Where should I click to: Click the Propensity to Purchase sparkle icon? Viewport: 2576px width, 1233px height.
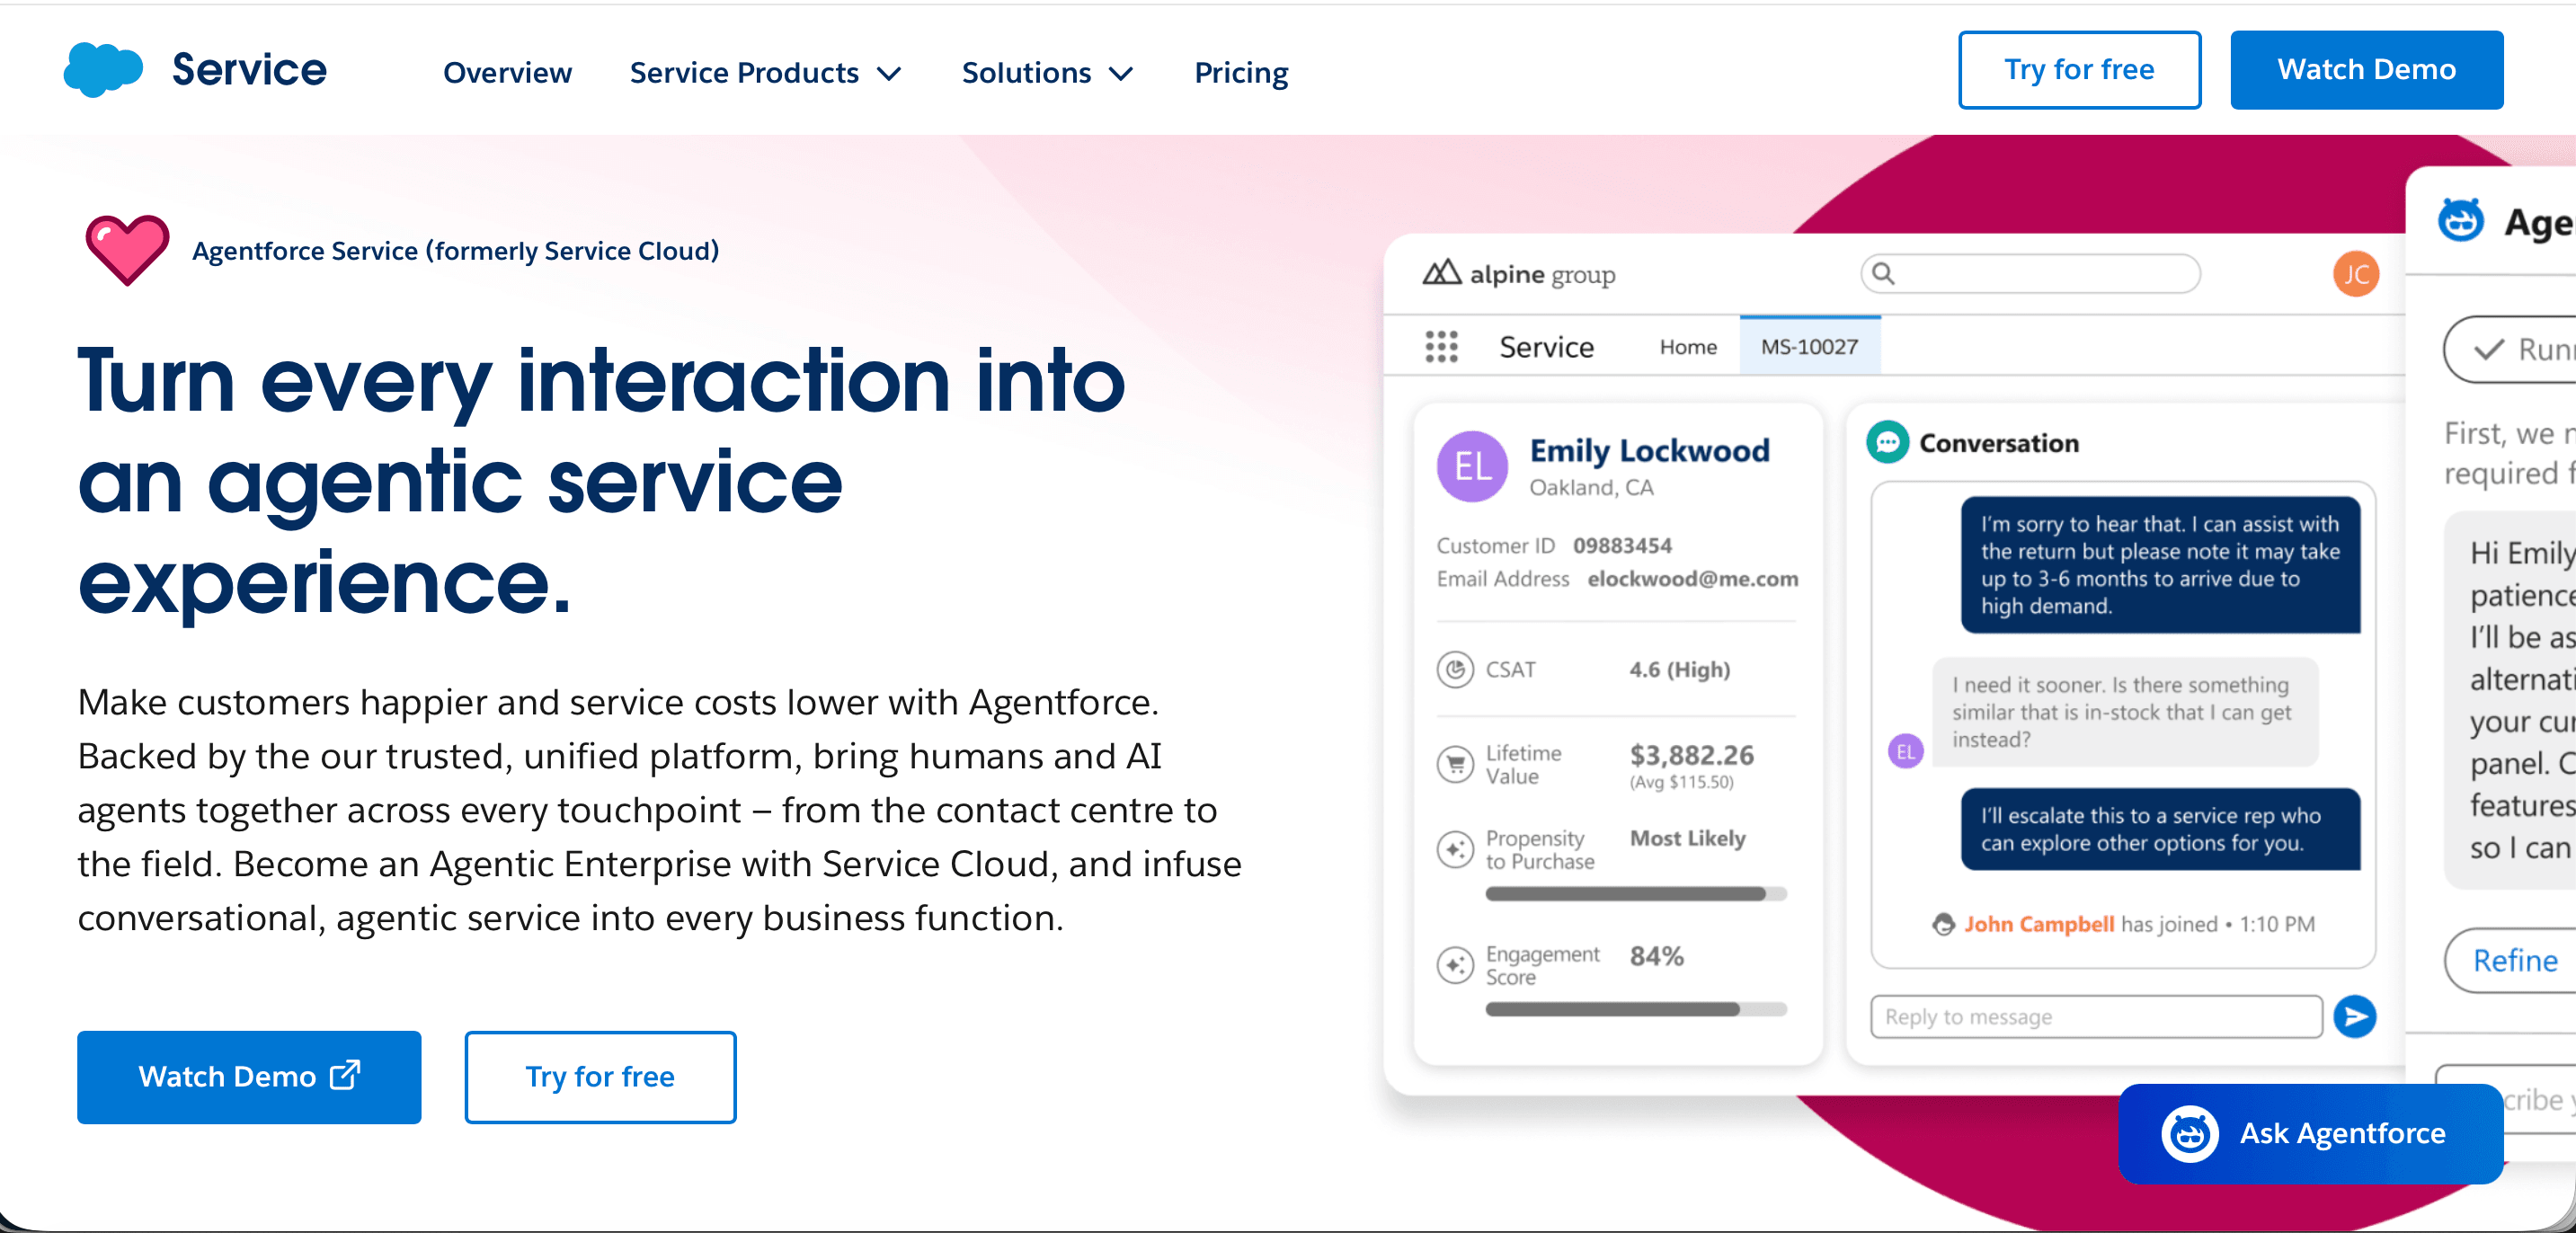[1455, 850]
